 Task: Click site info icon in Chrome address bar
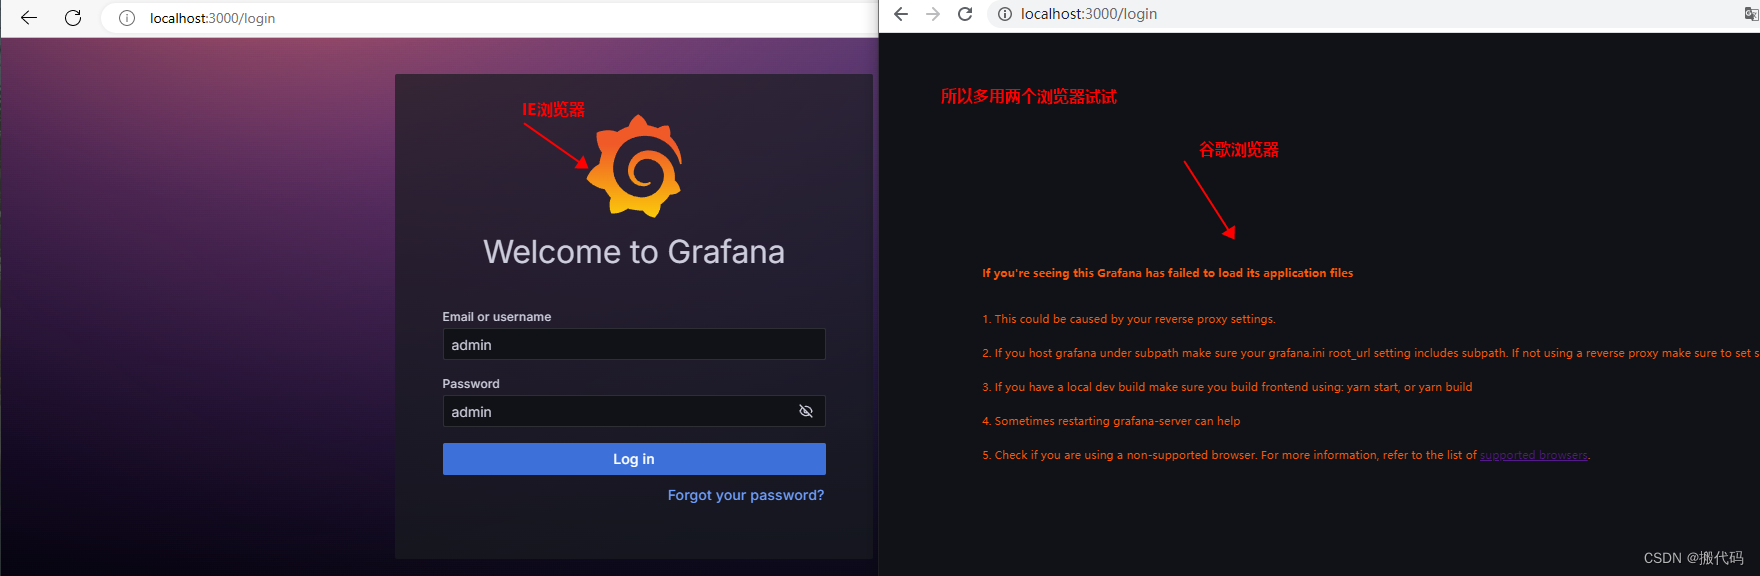click(x=1004, y=14)
